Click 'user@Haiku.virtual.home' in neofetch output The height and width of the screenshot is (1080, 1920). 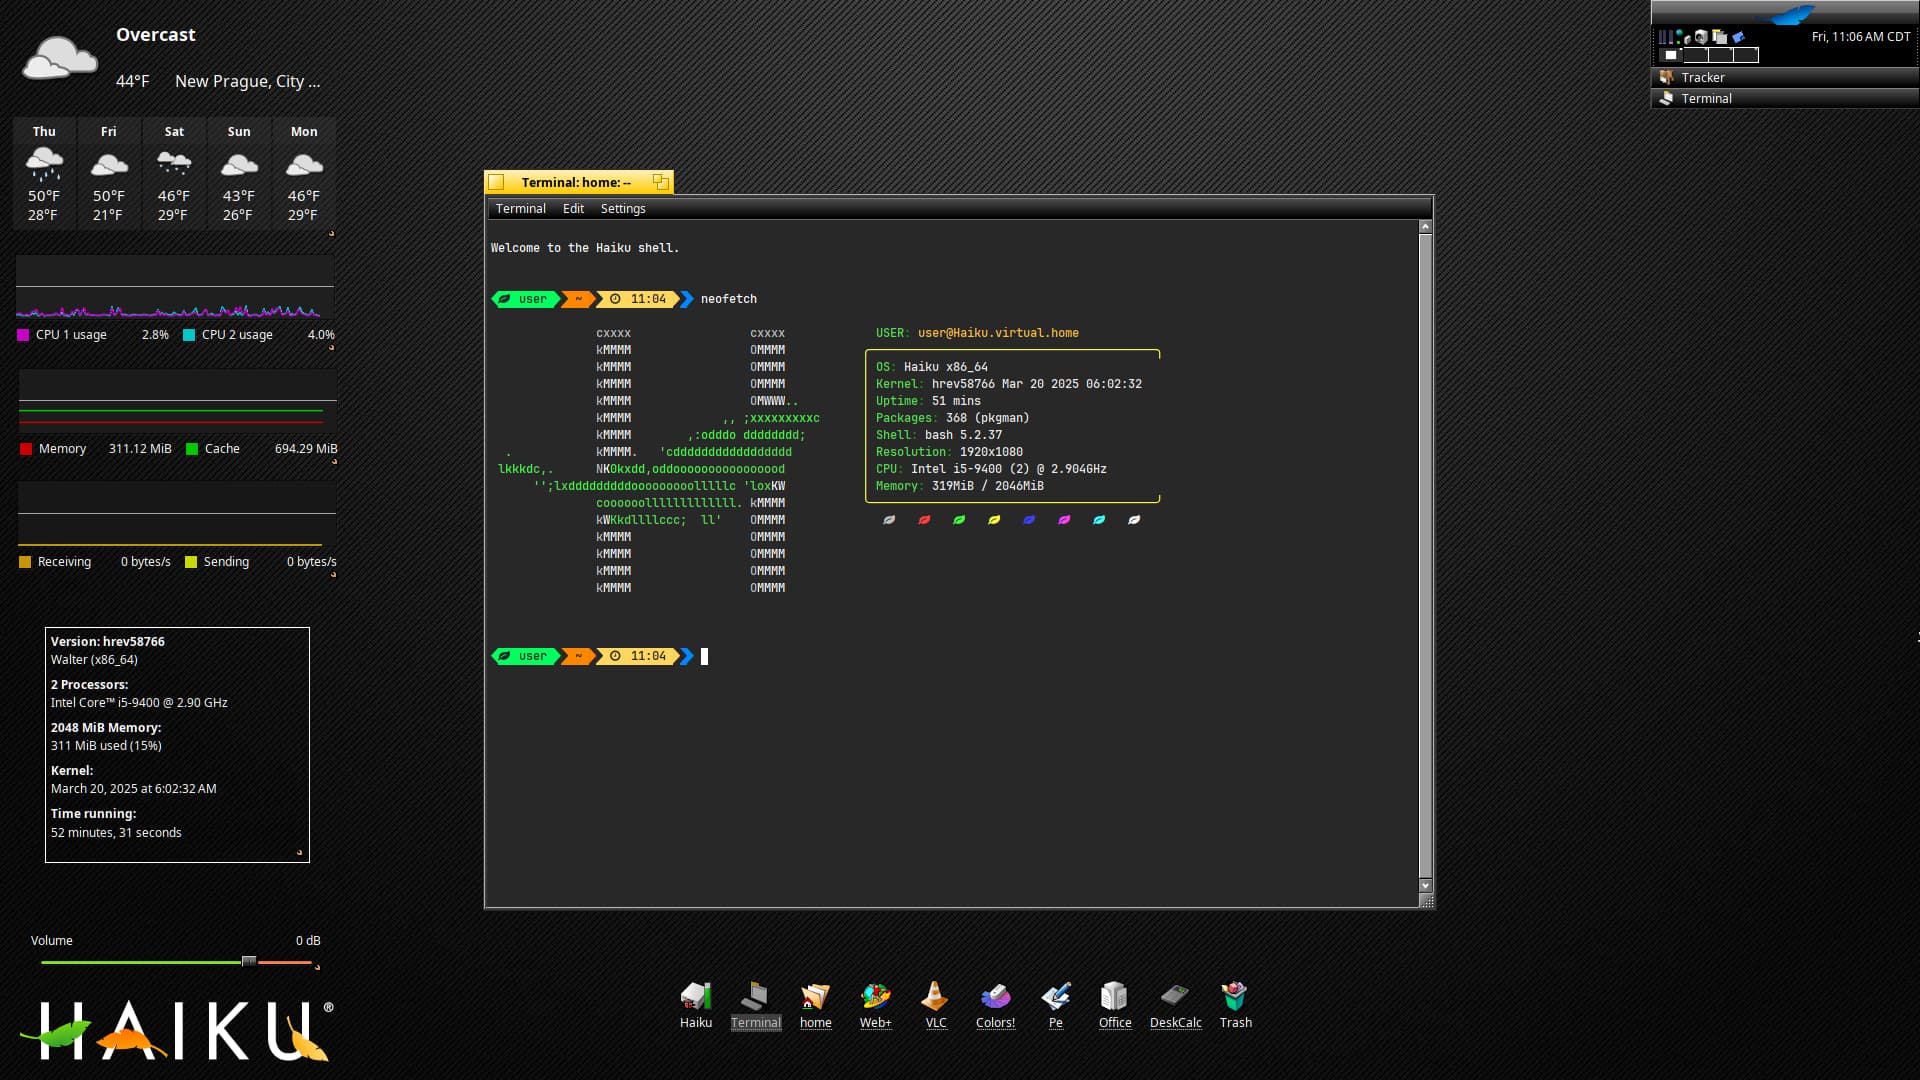pyautogui.click(x=998, y=333)
